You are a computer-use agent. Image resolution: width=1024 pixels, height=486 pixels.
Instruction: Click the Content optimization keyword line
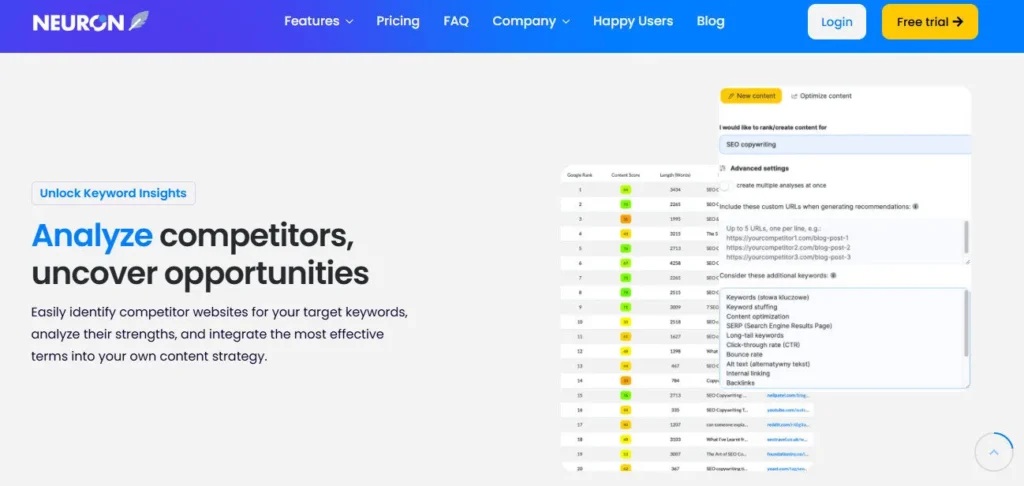point(758,316)
